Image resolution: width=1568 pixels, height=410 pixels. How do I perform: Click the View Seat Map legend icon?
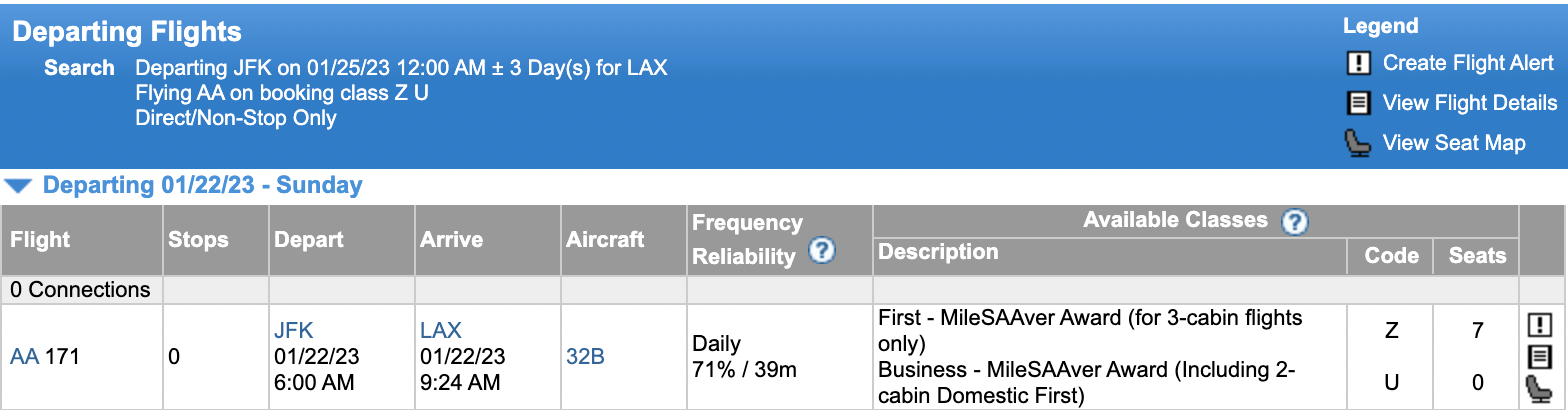pos(1358,143)
